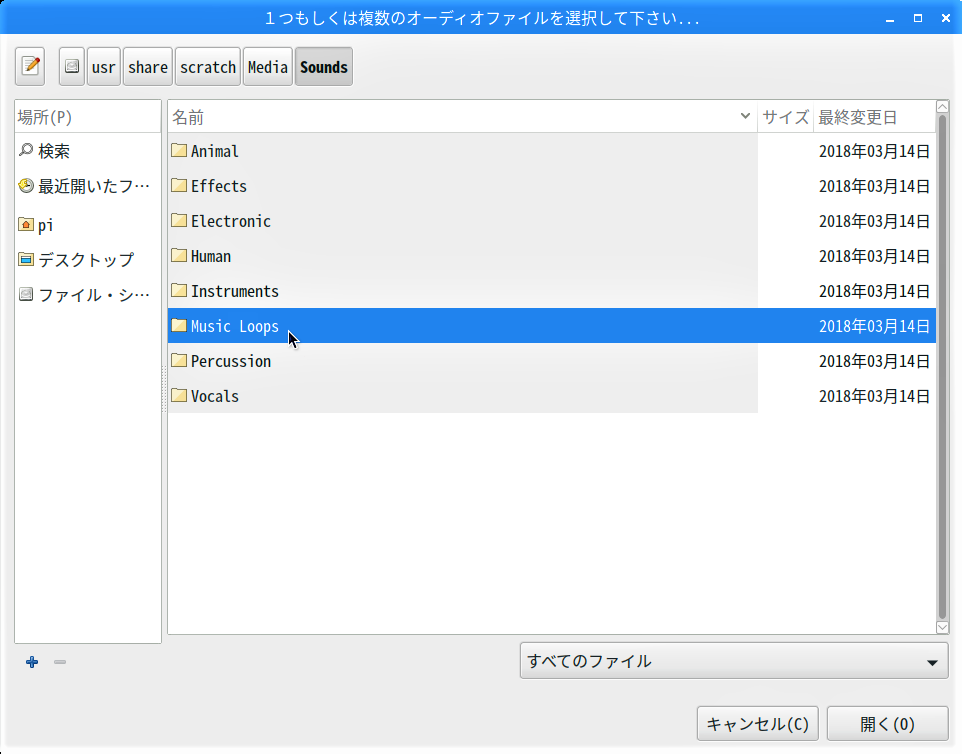962x754 pixels.
Task: Click the Instruments folder icon
Action: [179, 290]
